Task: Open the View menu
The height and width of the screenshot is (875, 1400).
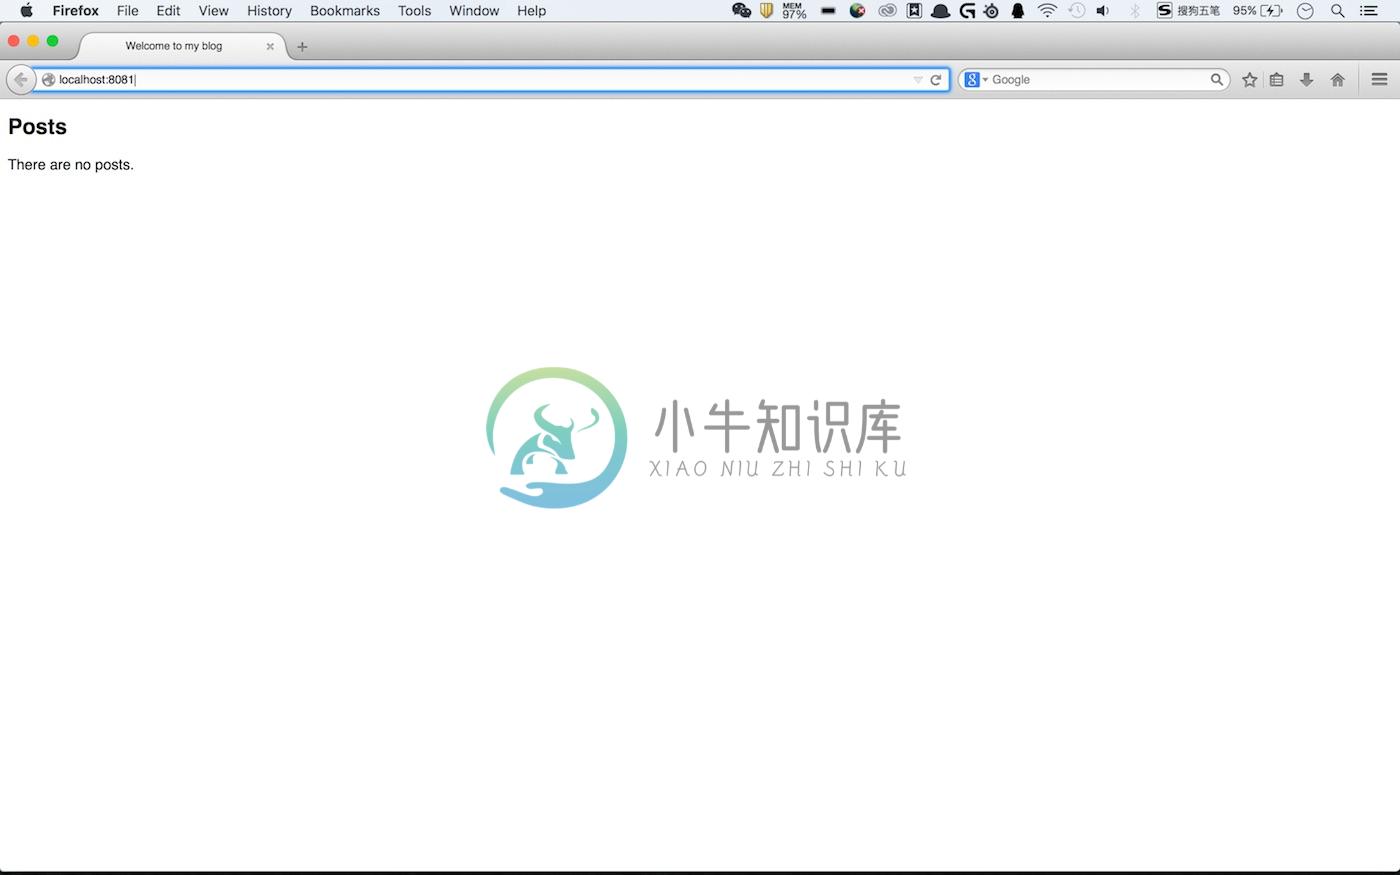Action: pyautogui.click(x=213, y=11)
